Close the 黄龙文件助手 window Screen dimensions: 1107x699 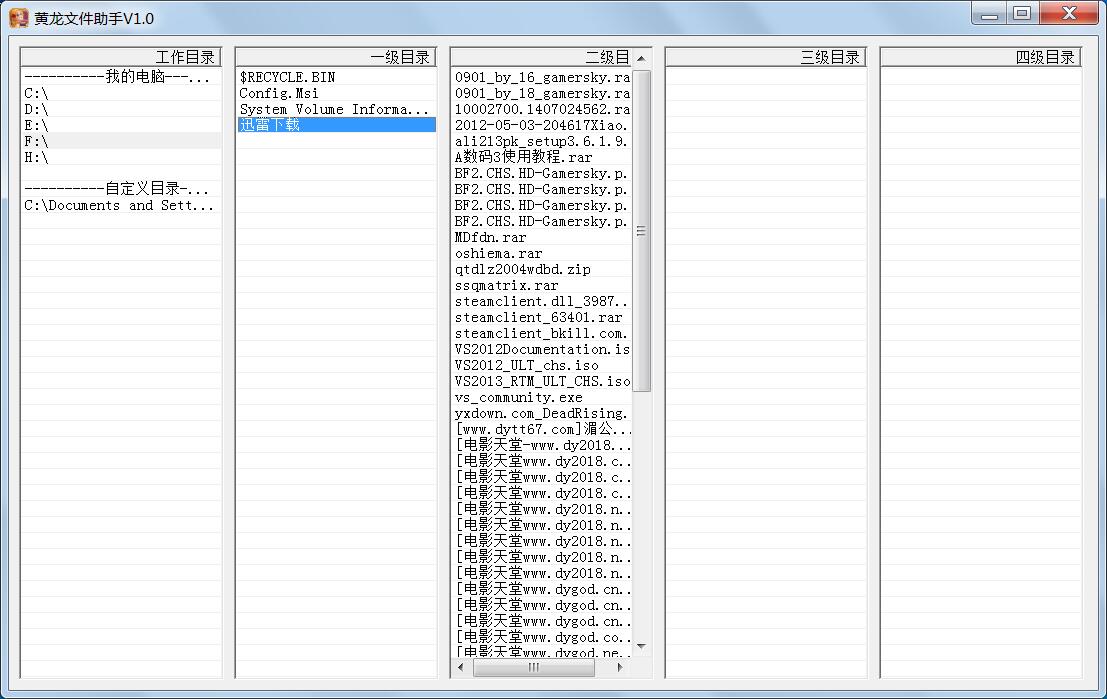1069,13
